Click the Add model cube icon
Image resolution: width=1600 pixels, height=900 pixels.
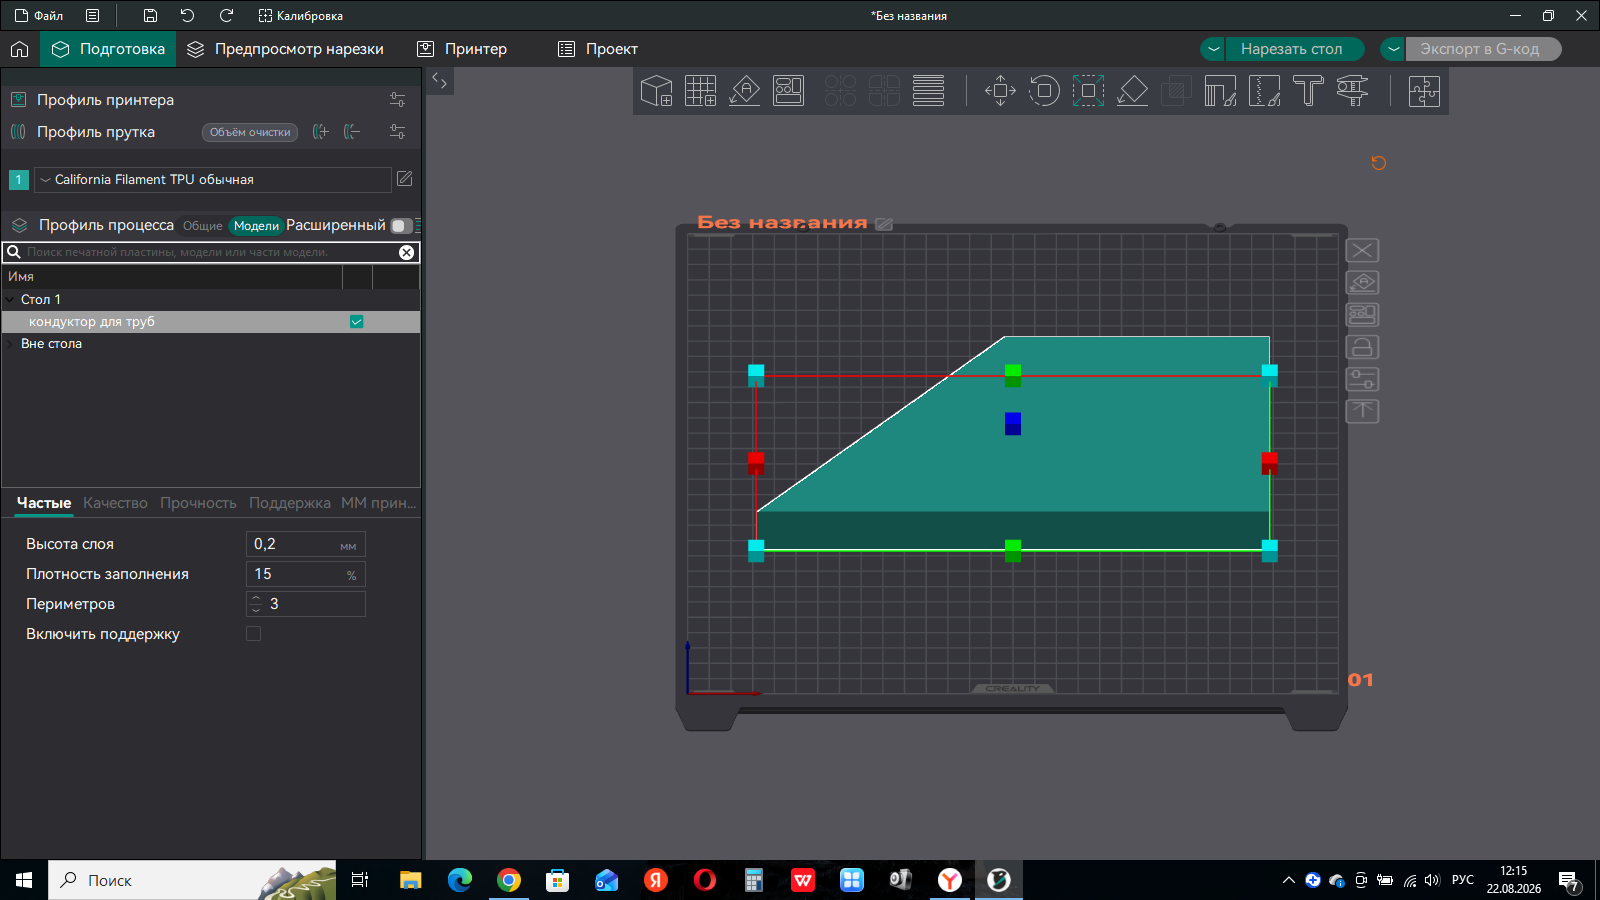[656, 91]
